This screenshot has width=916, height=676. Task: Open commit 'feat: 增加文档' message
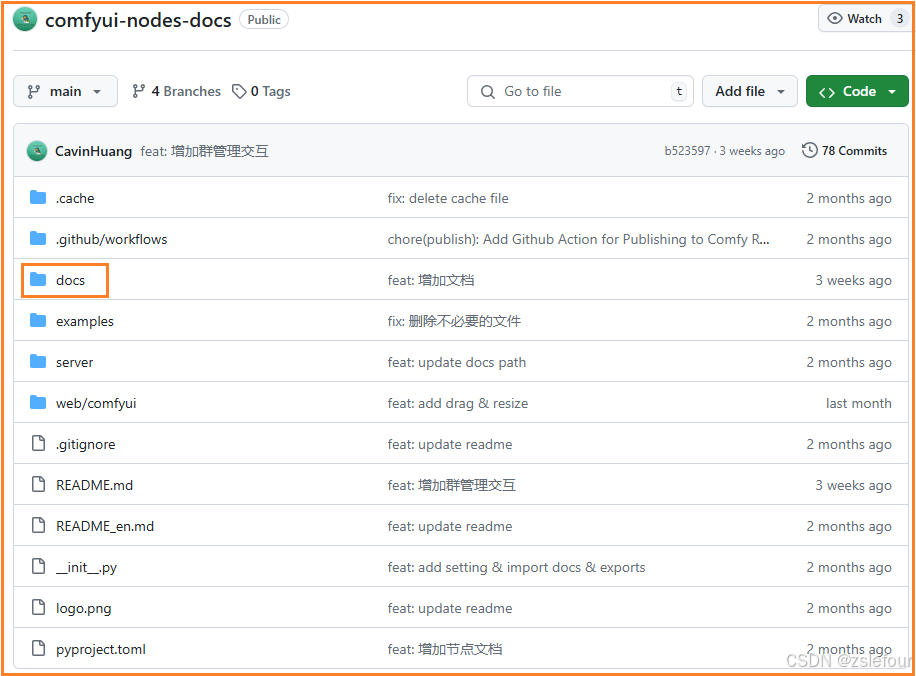[x=431, y=280]
